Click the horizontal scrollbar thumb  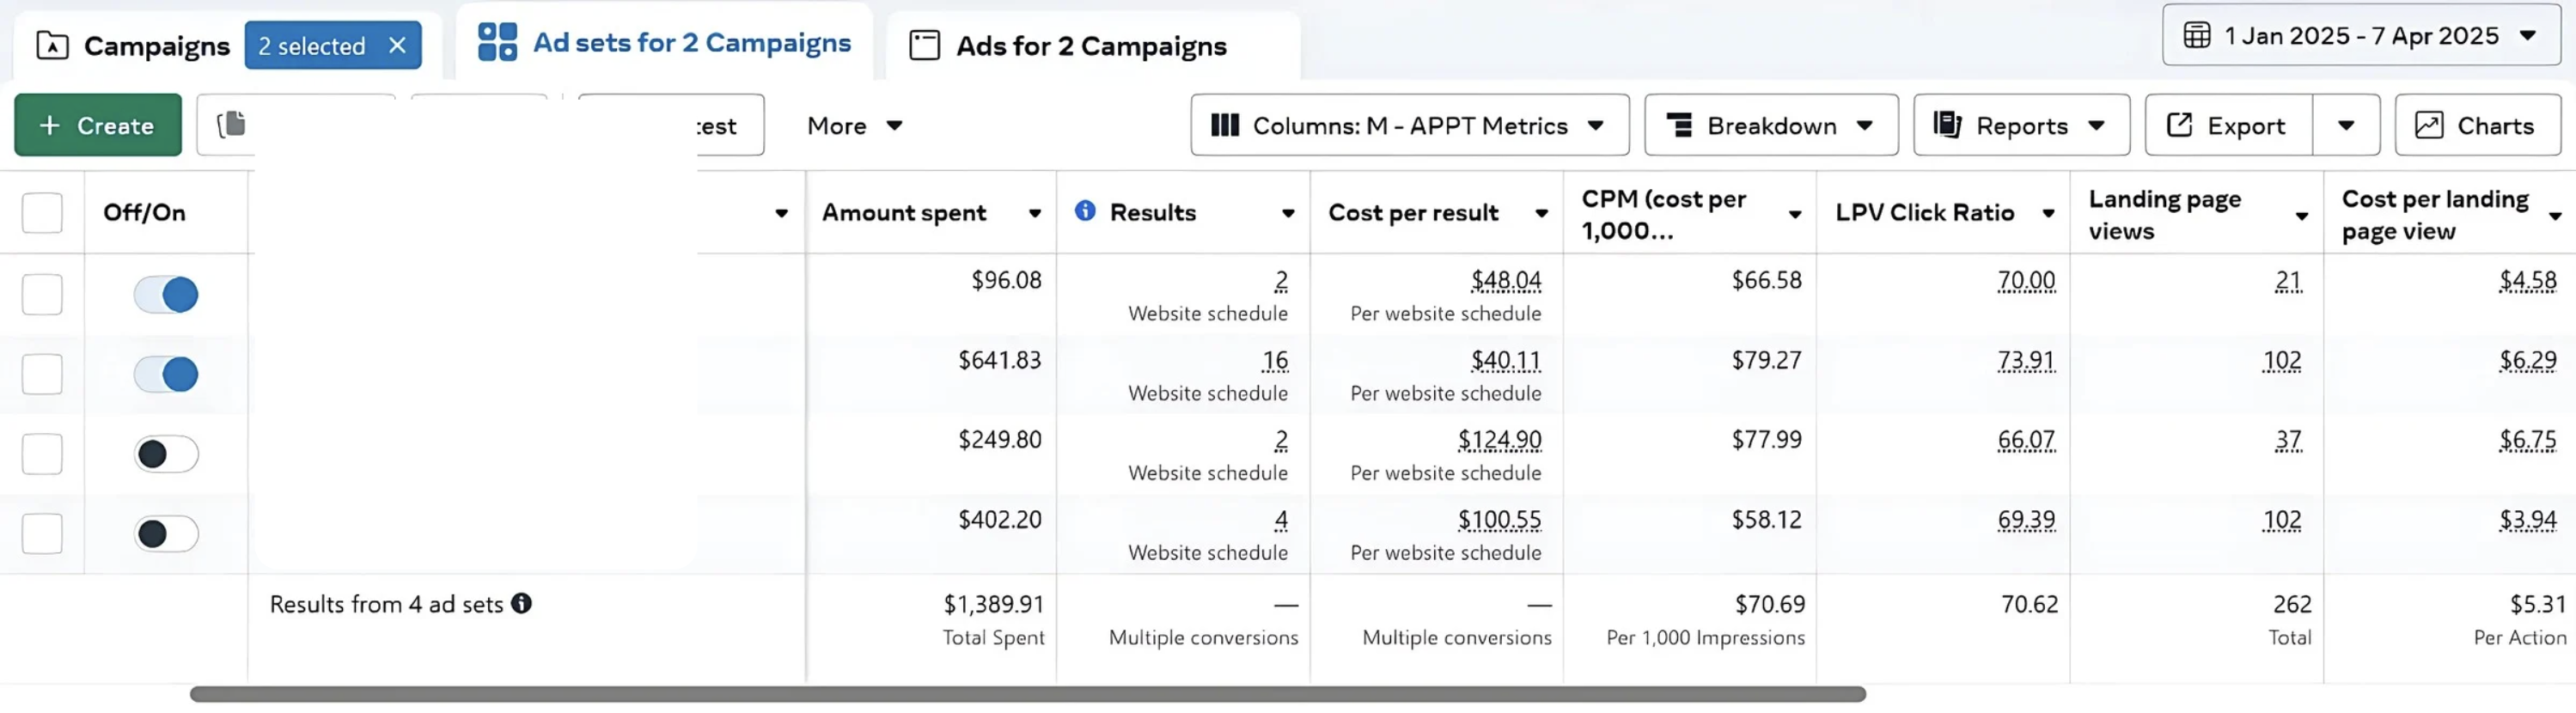pos(1027,694)
